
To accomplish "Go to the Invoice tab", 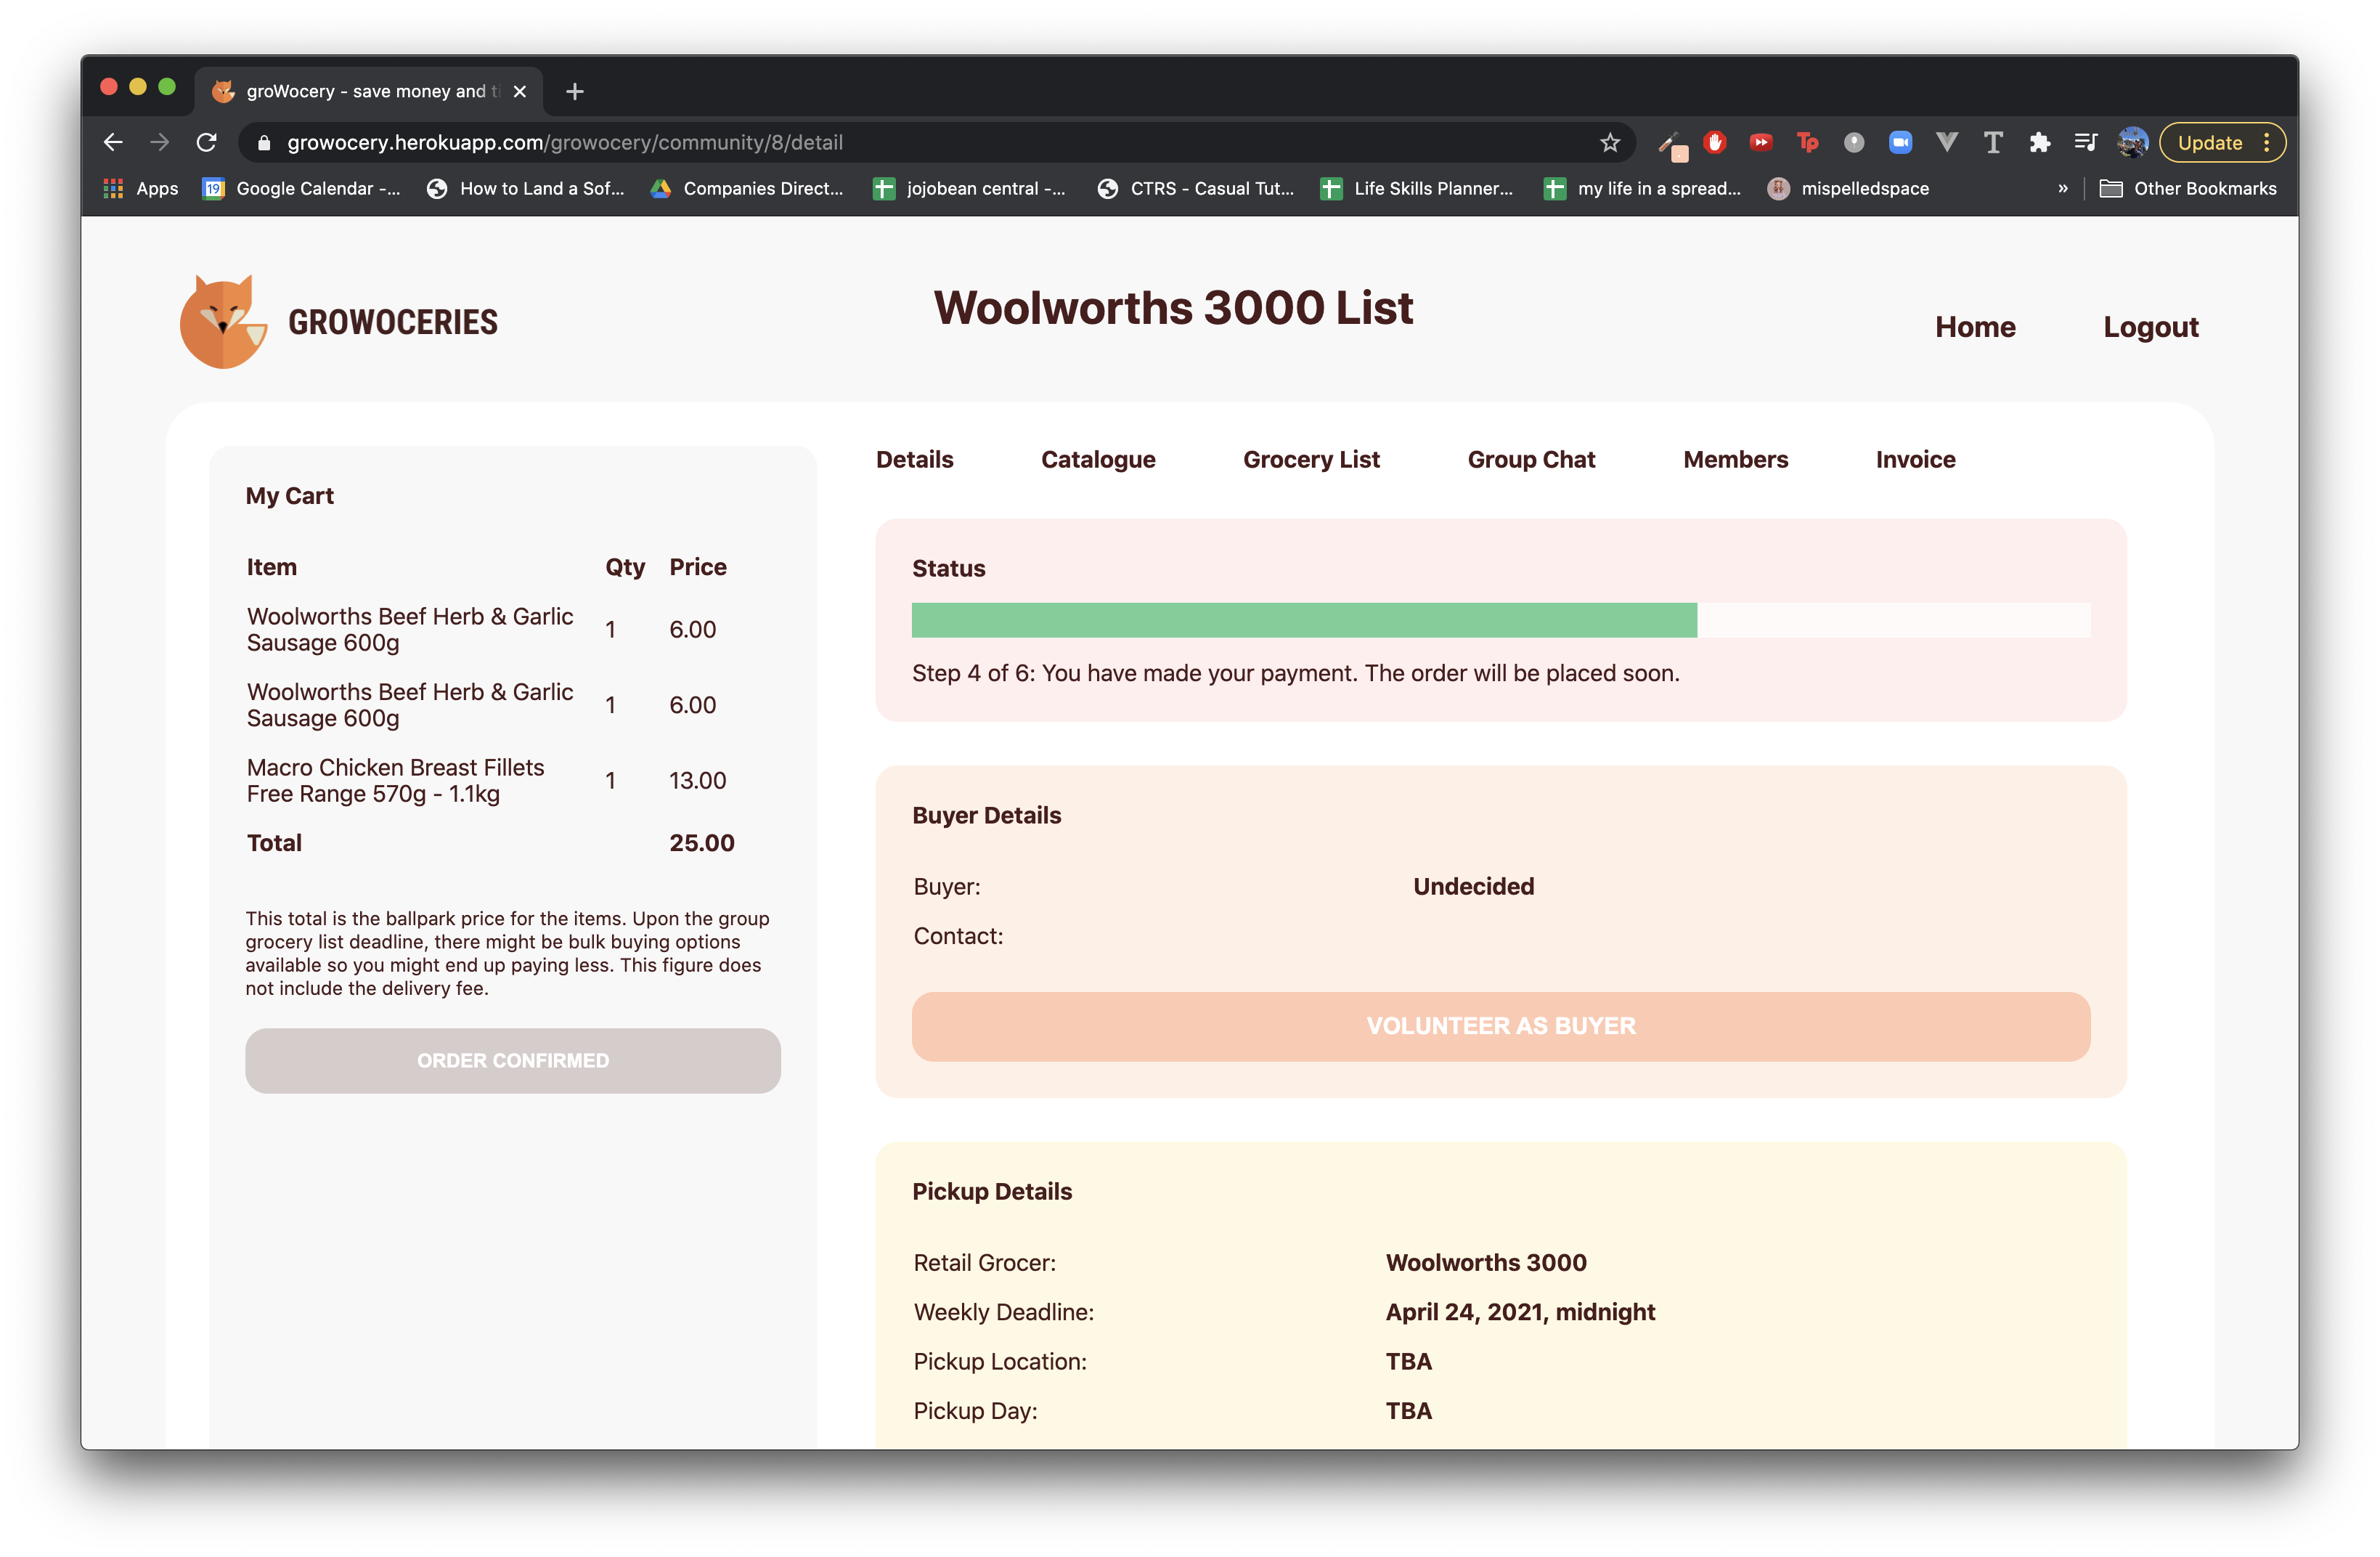I will pyautogui.click(x=1914, y=459).
